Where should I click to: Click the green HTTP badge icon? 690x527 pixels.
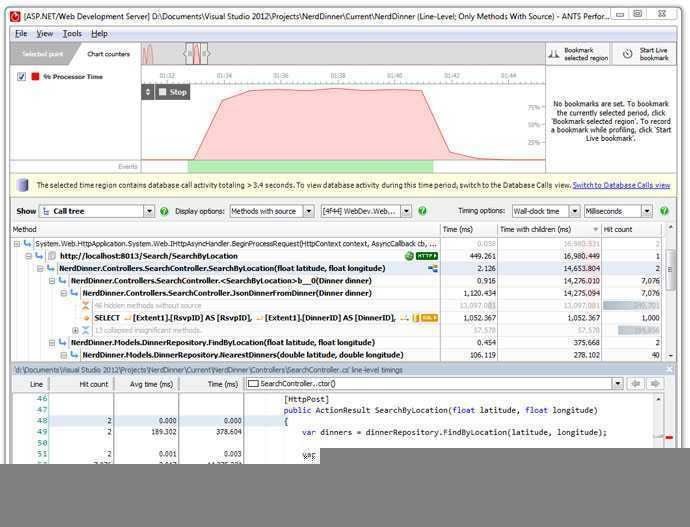point(427,256)
